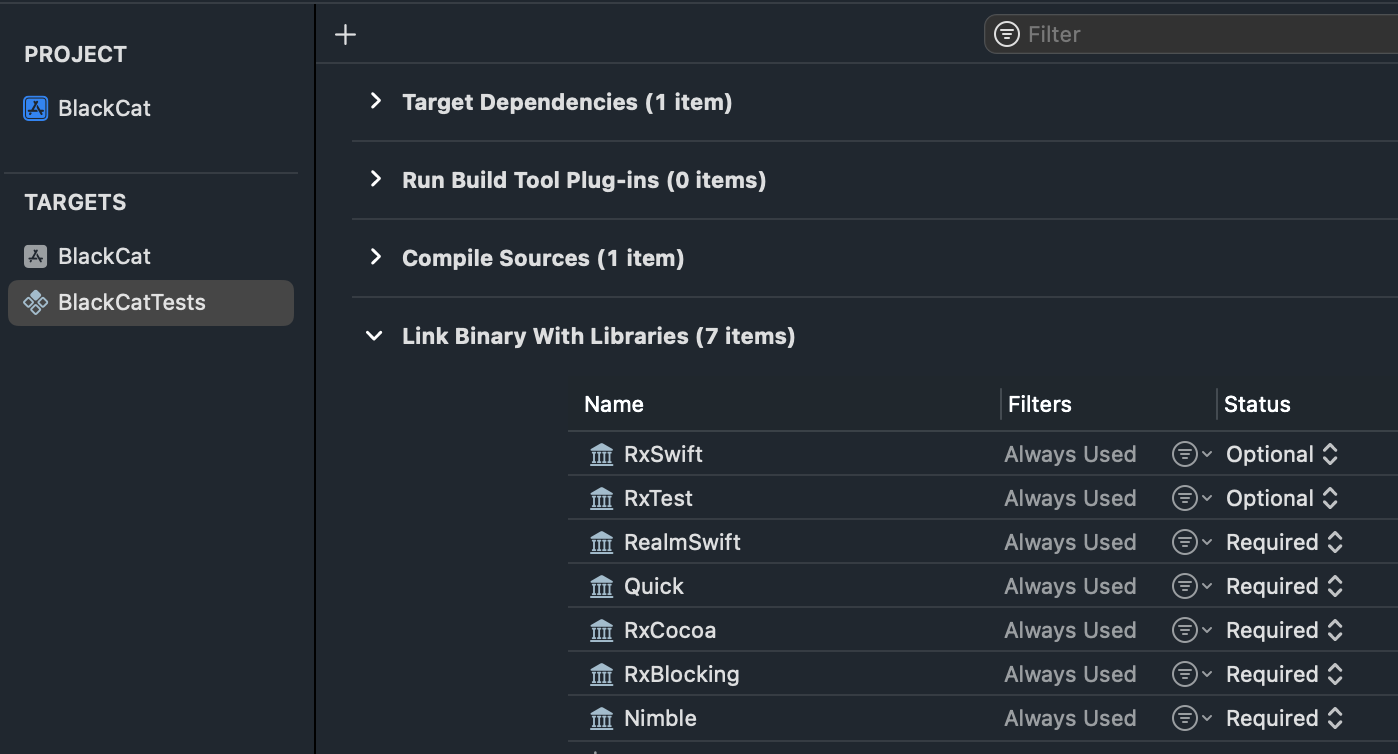Click the Filters column header

(1039, 405)
